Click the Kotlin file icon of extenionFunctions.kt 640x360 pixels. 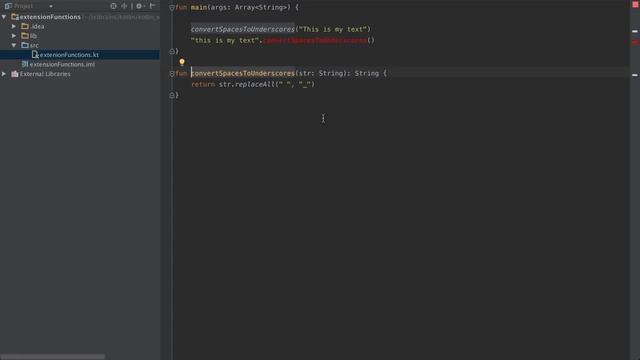coord(35,55)
